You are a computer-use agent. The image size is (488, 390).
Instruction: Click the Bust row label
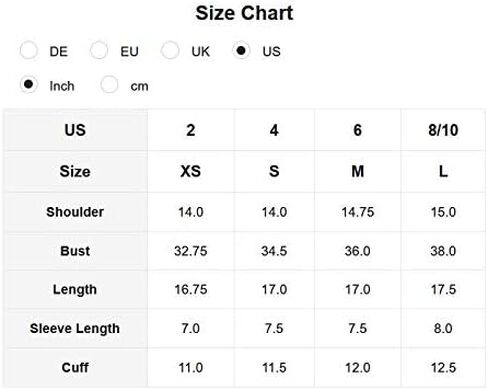[75, 251]
